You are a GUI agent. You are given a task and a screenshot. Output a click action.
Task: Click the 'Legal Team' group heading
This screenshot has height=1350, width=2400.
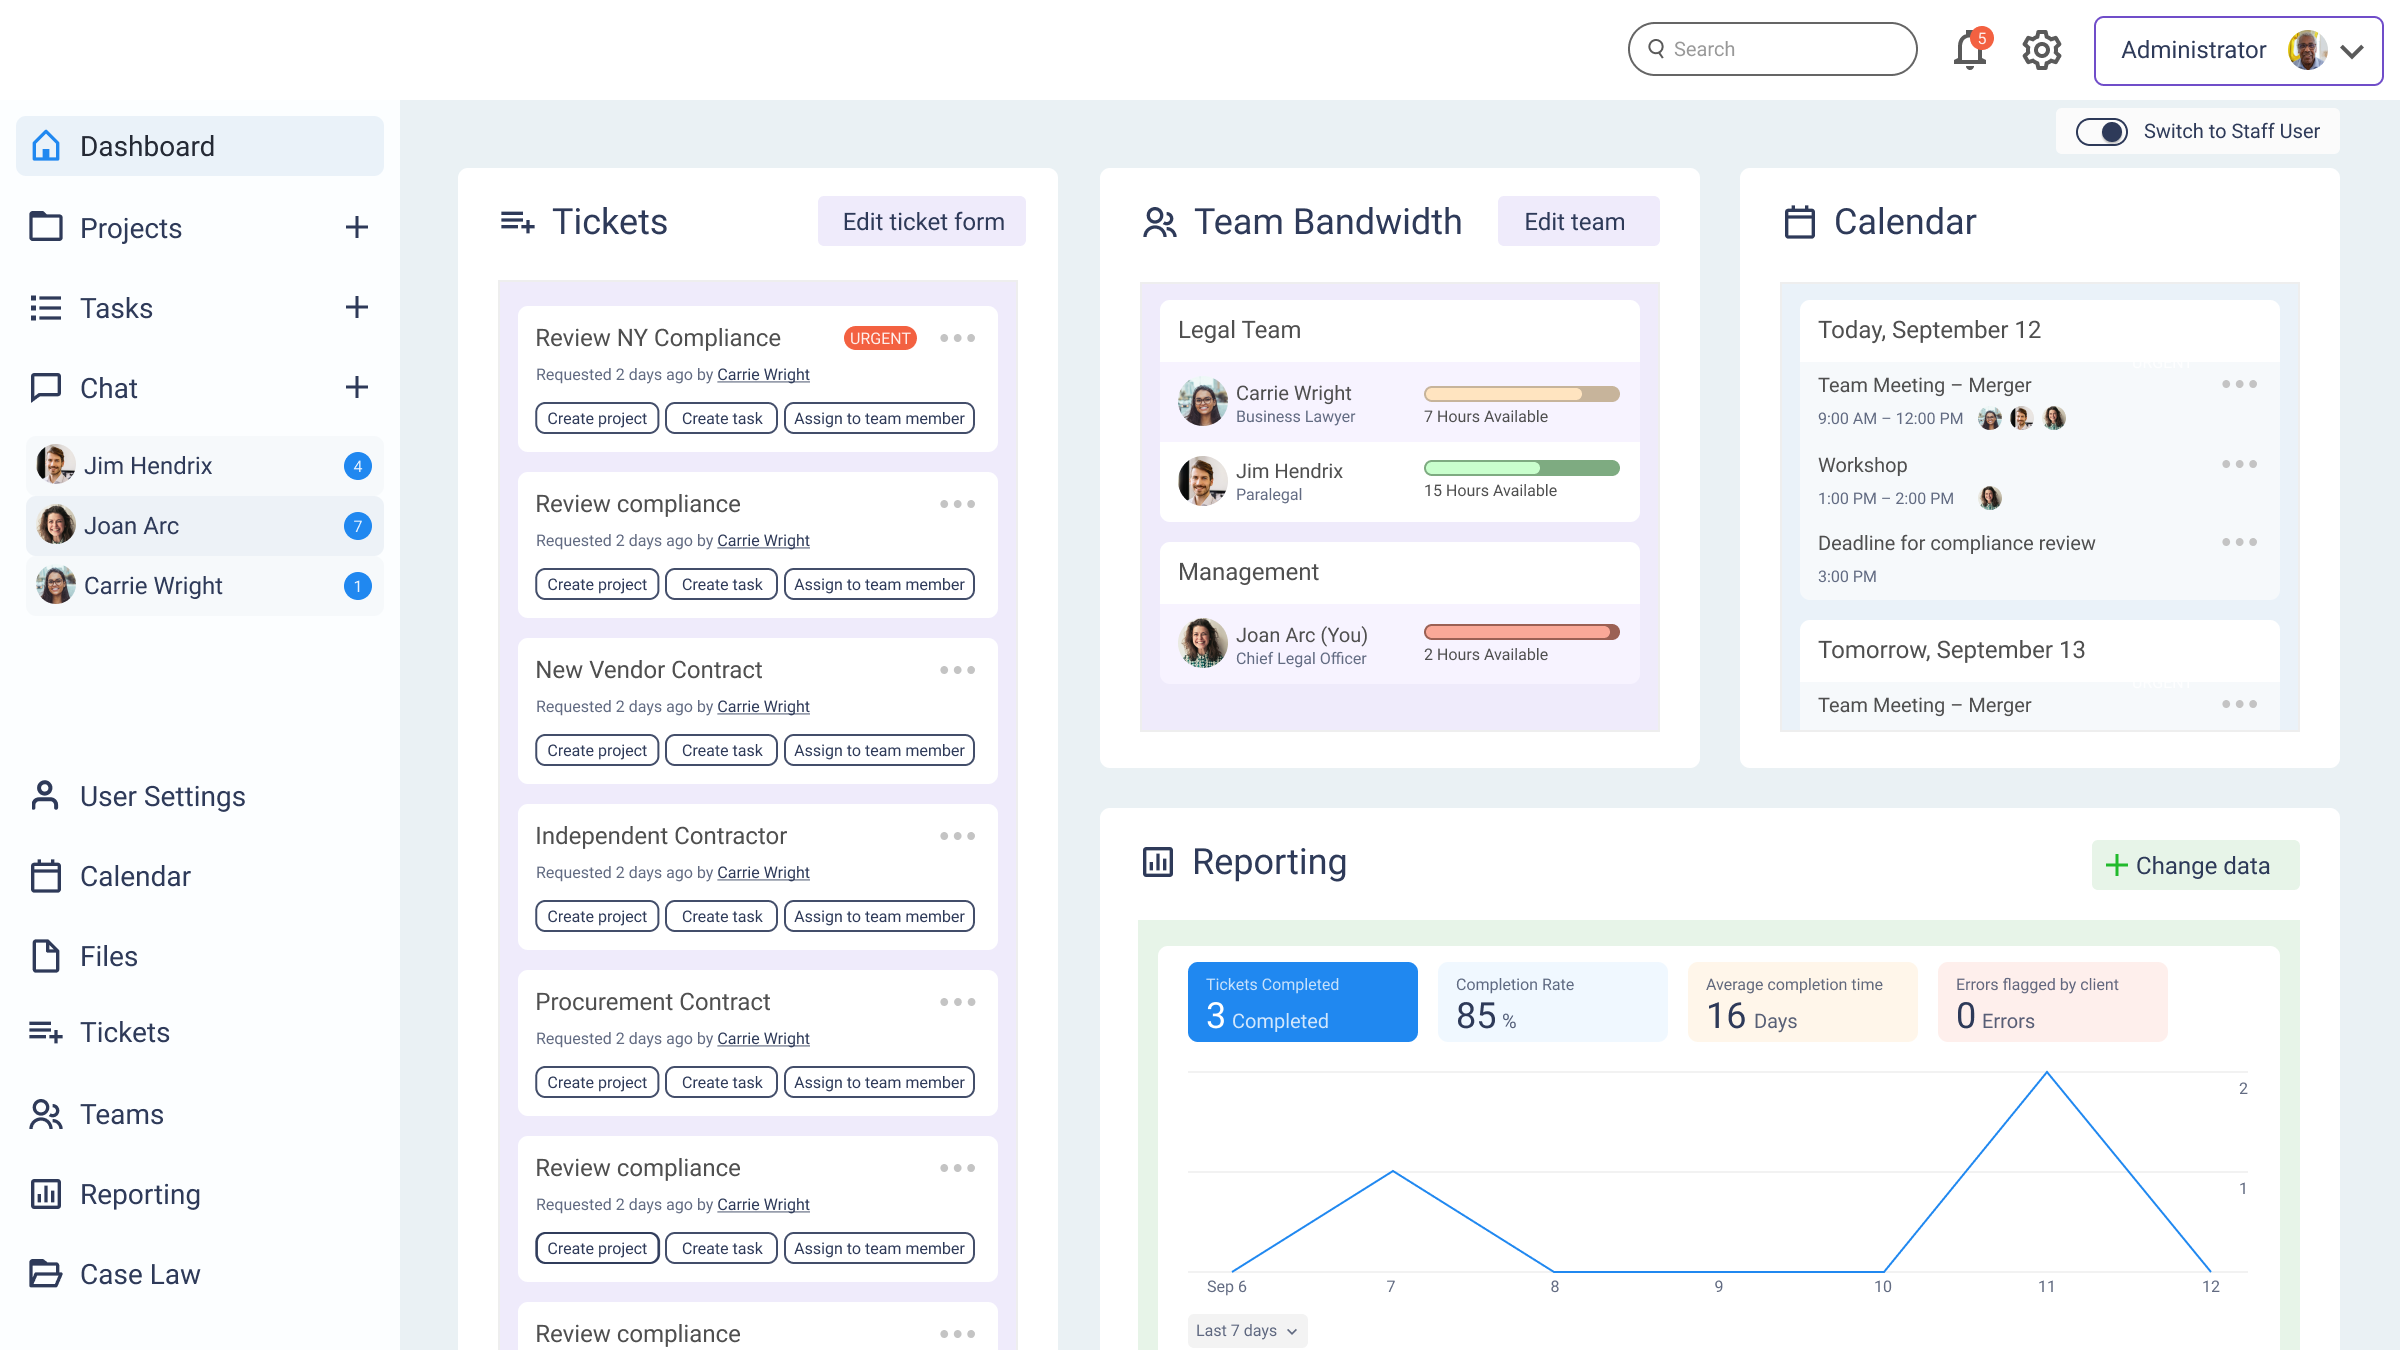pos(1239,330)
